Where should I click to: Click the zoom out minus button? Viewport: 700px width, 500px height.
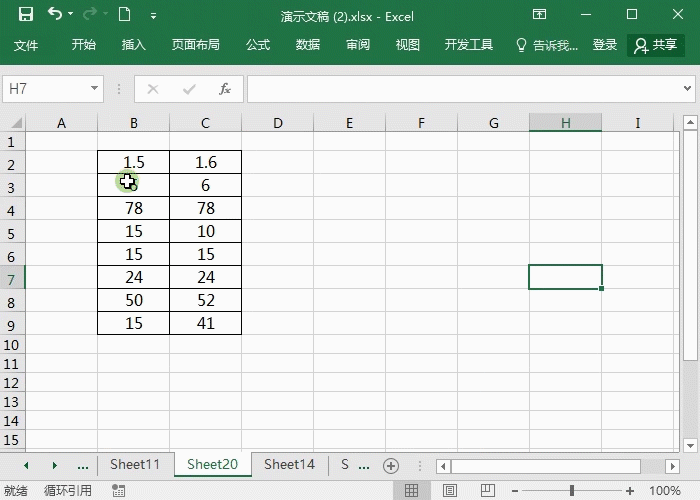(x=515, y=491)
